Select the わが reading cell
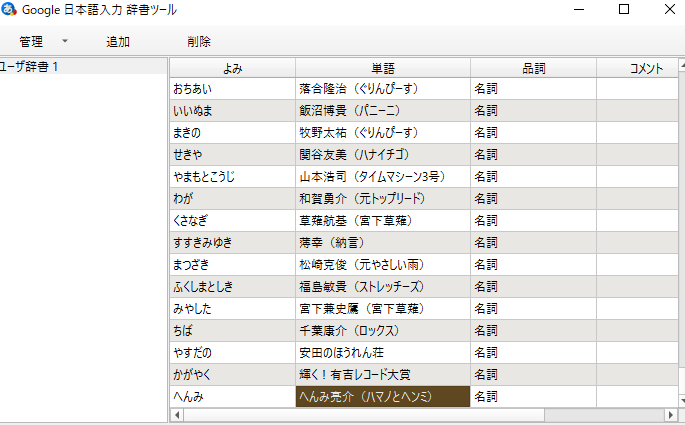 click(232, 199)
